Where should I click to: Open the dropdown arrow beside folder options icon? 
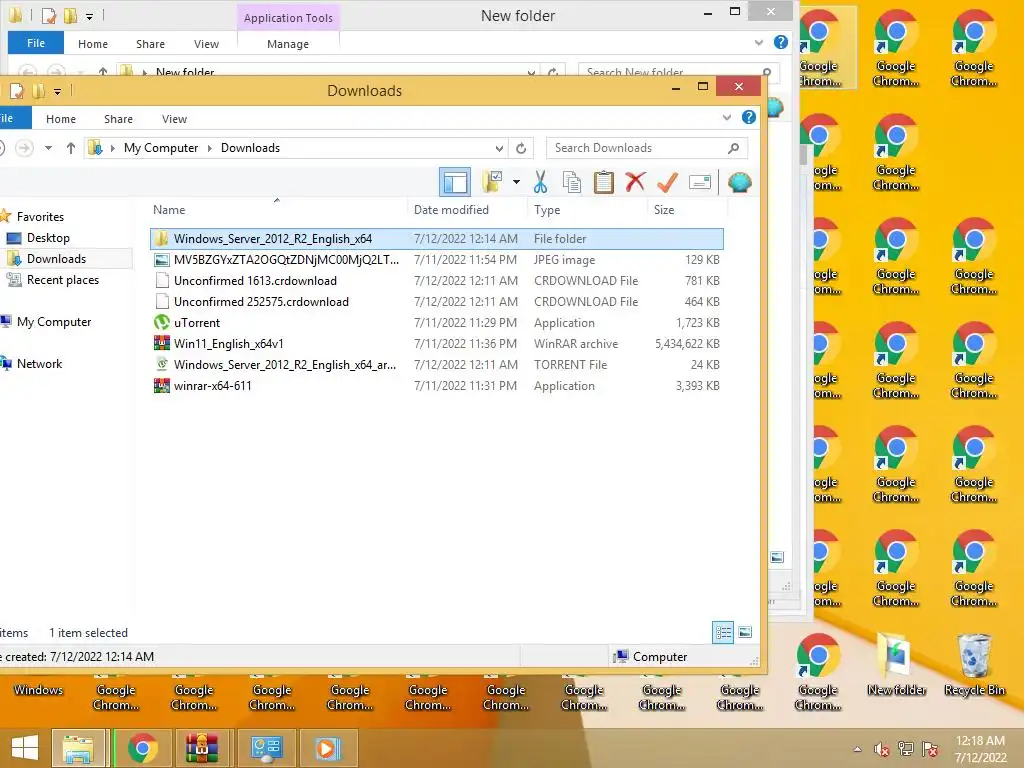pyautogui.click(x=516, y=182)
